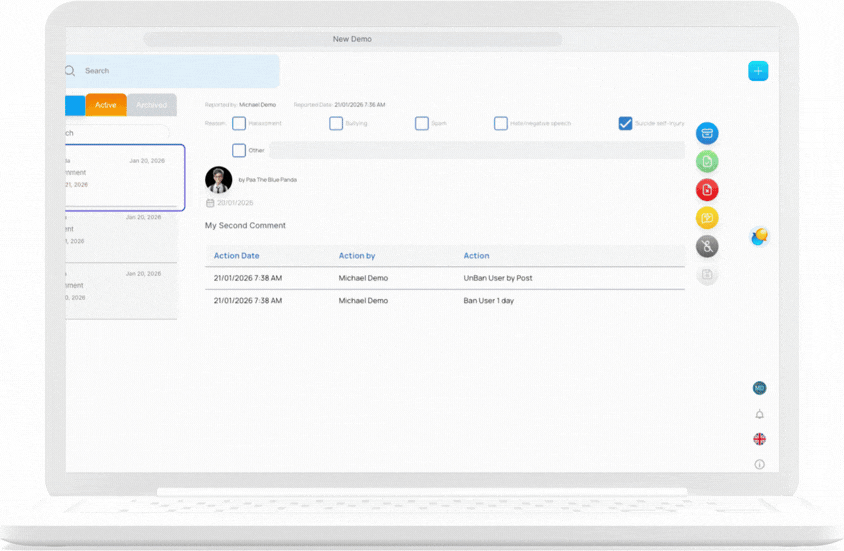The height and width of the screenshot is (551, 844).
Task: Click the yellow comment note button
Action: click(x=707, y=218)
